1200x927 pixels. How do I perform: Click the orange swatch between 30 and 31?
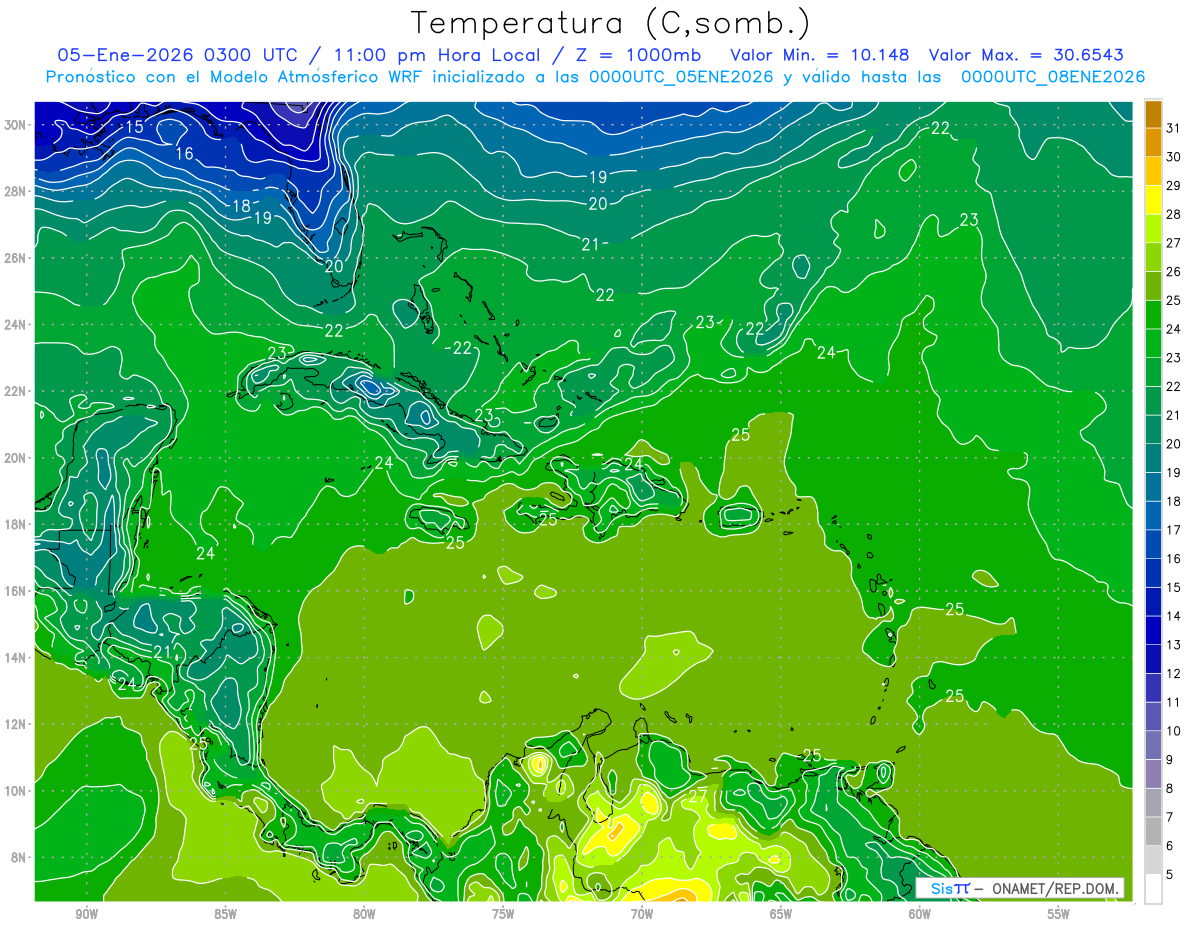(1153, 142)
